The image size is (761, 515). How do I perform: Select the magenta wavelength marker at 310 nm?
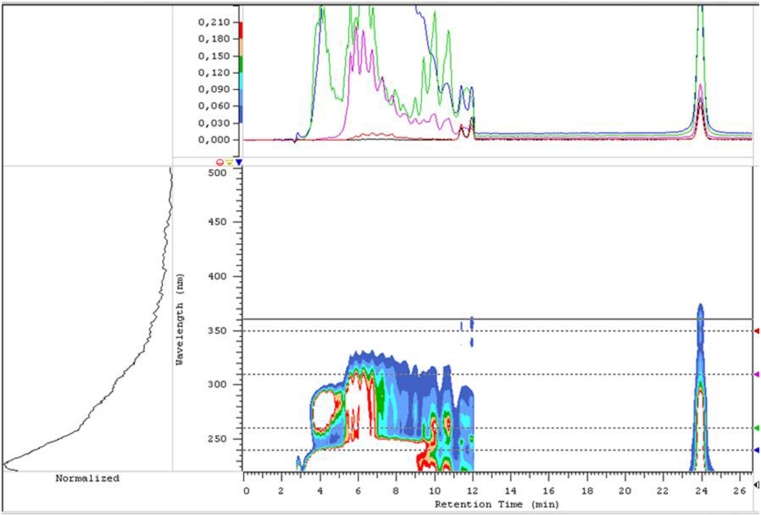tap(756, 374)
